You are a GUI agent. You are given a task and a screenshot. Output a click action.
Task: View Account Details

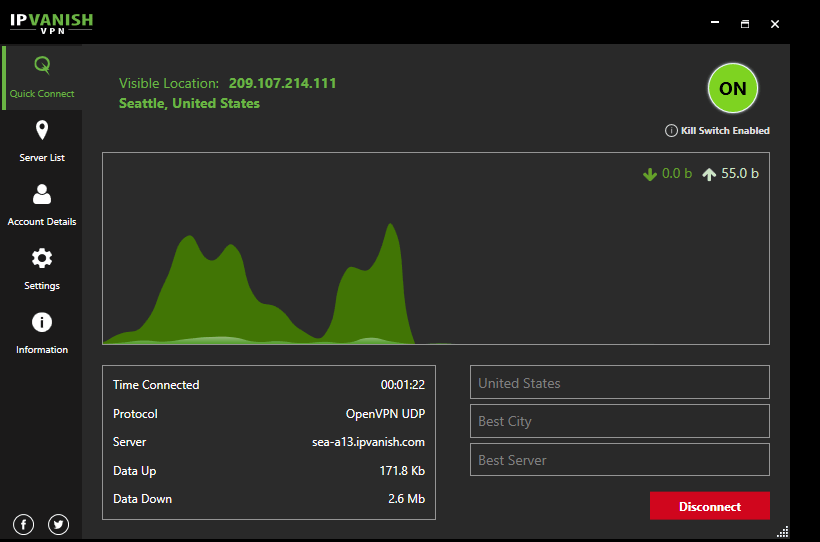click(42, 205)
